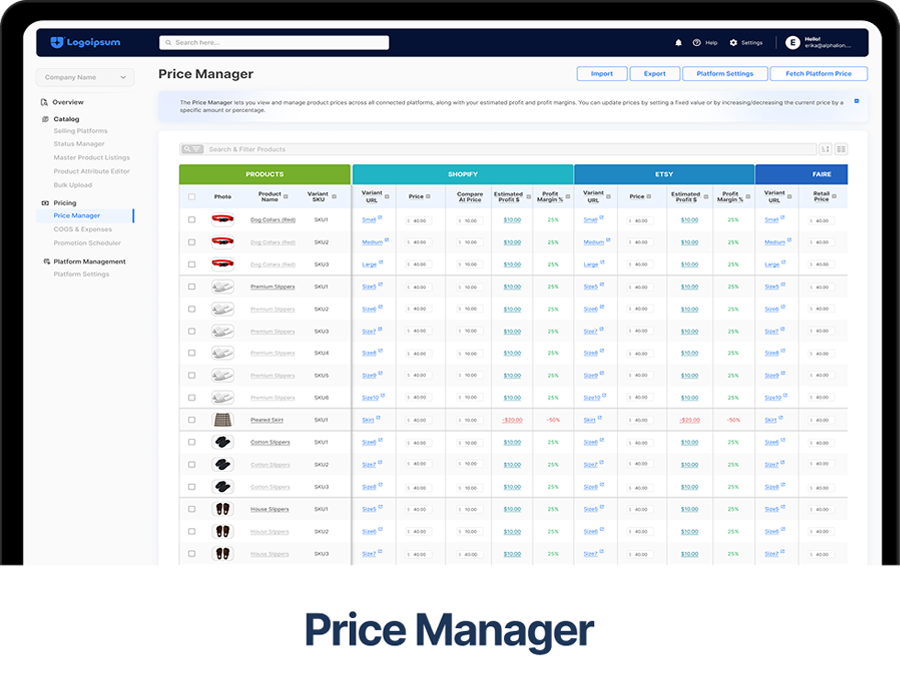This screenshot has height=694, width=900.
Task: Open Overview in the sidebar
Action: click(x=68, y=102)
